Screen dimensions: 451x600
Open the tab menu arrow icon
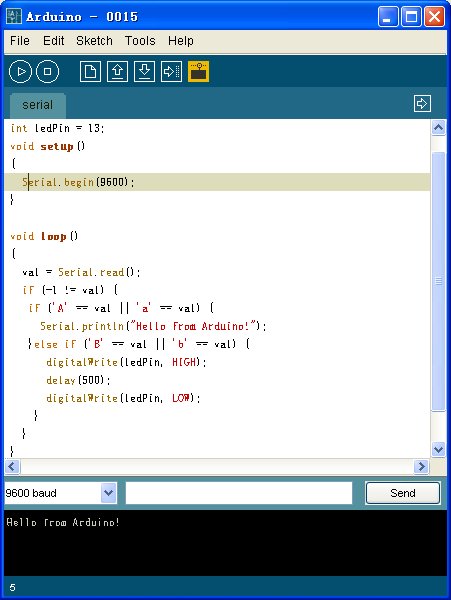(422, 104)
